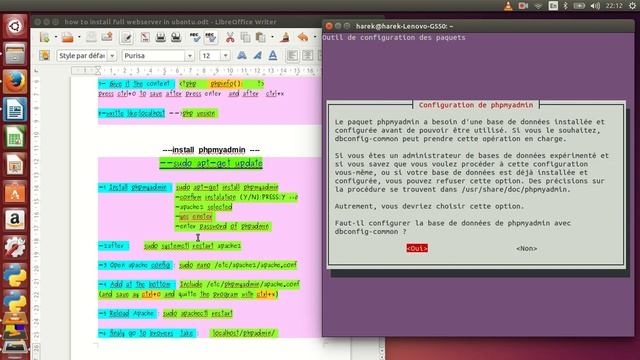Open clock showing 22:12
The width and height of the screenshot is (640, 360).
click(614, 6)
